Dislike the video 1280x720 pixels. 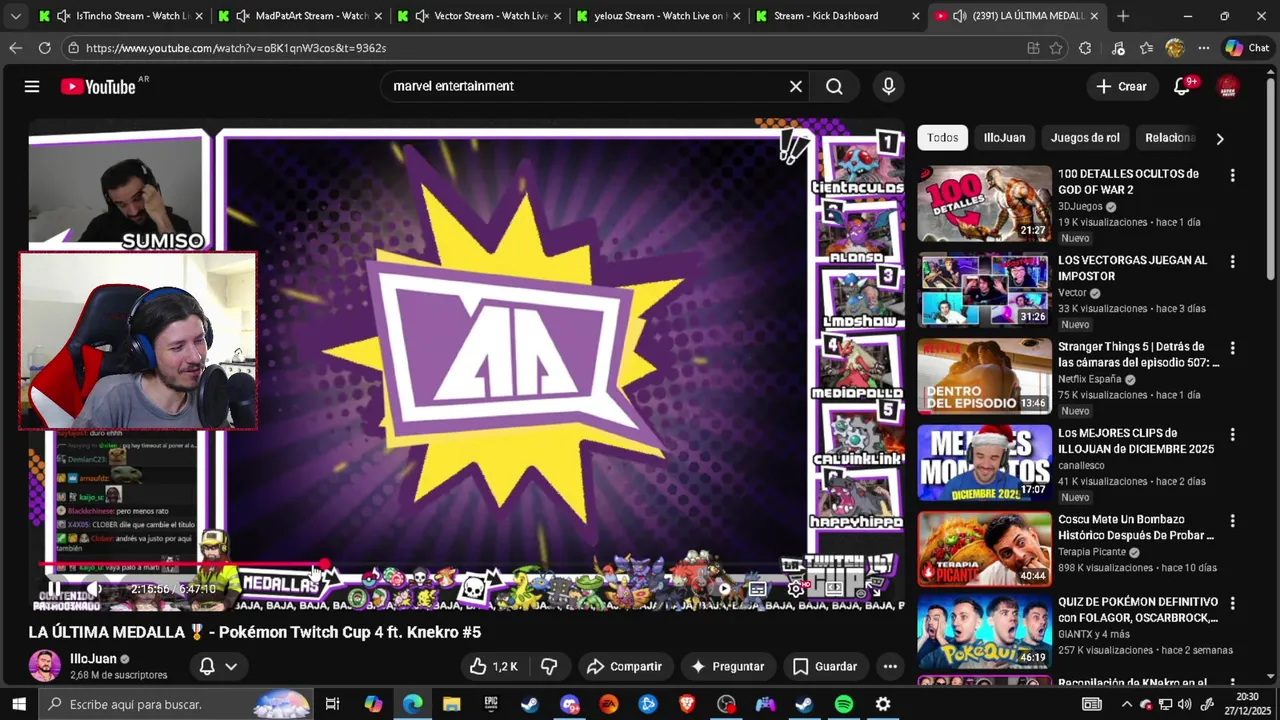pos(549,667)
